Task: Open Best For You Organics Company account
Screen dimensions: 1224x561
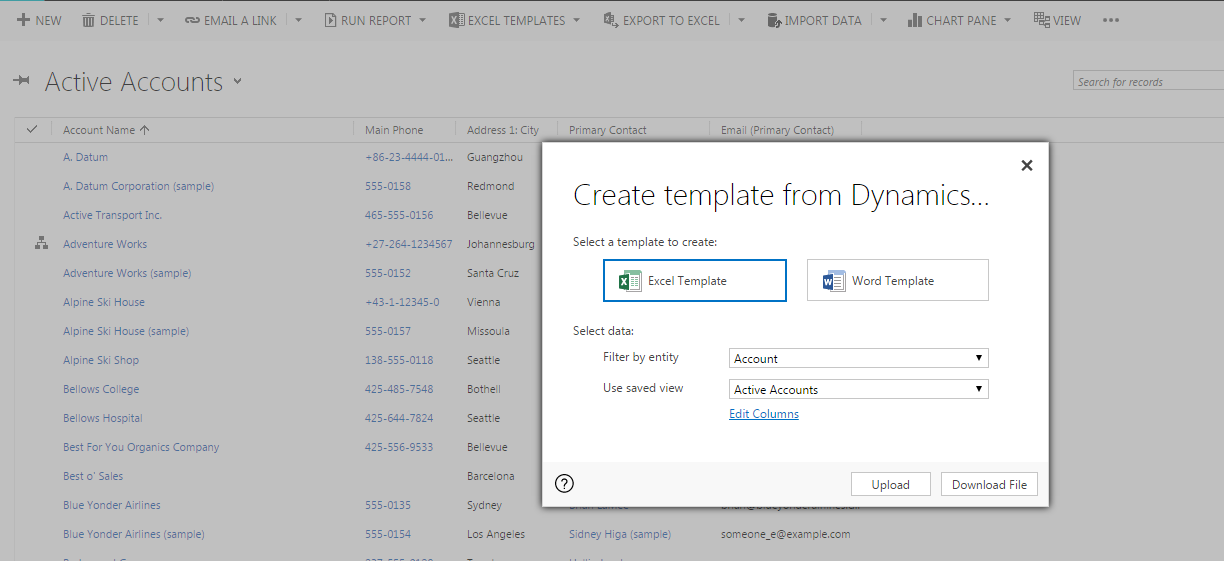Action: point(141,447)
